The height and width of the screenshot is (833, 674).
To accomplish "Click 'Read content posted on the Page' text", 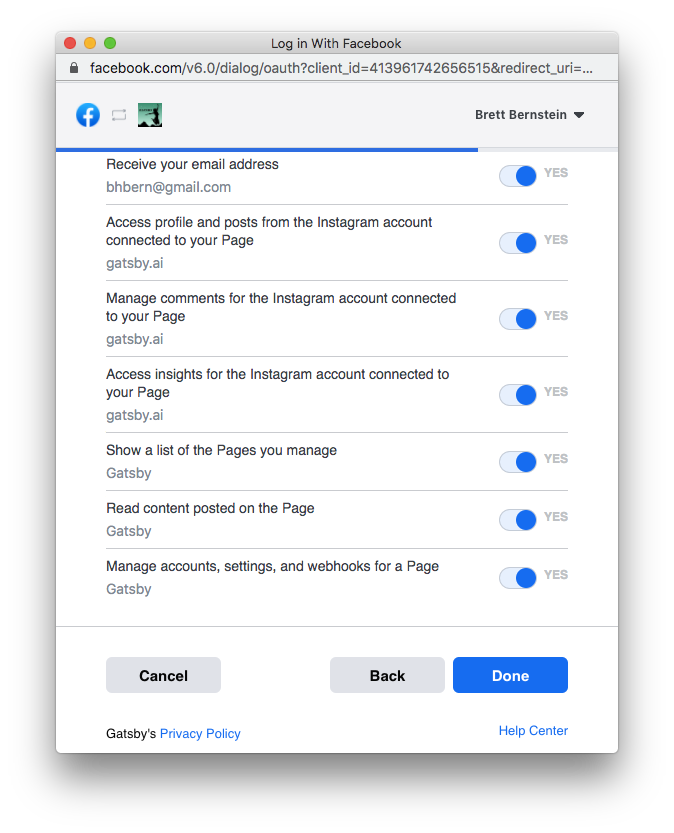I will pos(210,508).
